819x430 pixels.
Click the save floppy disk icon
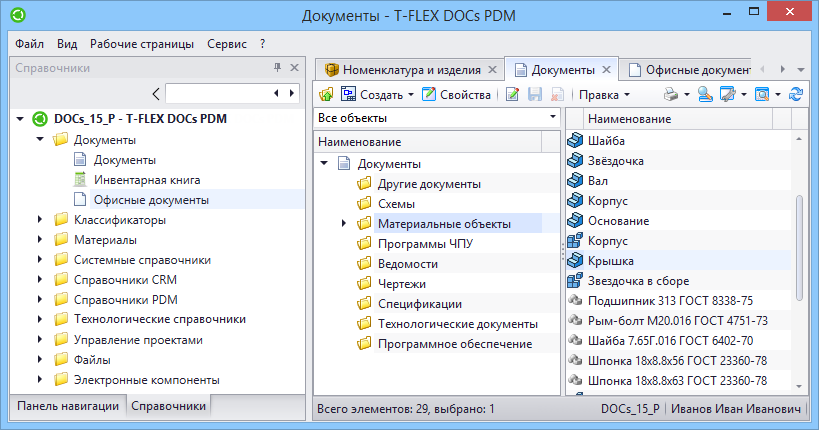pyautogui.click(x=535, y=95)
